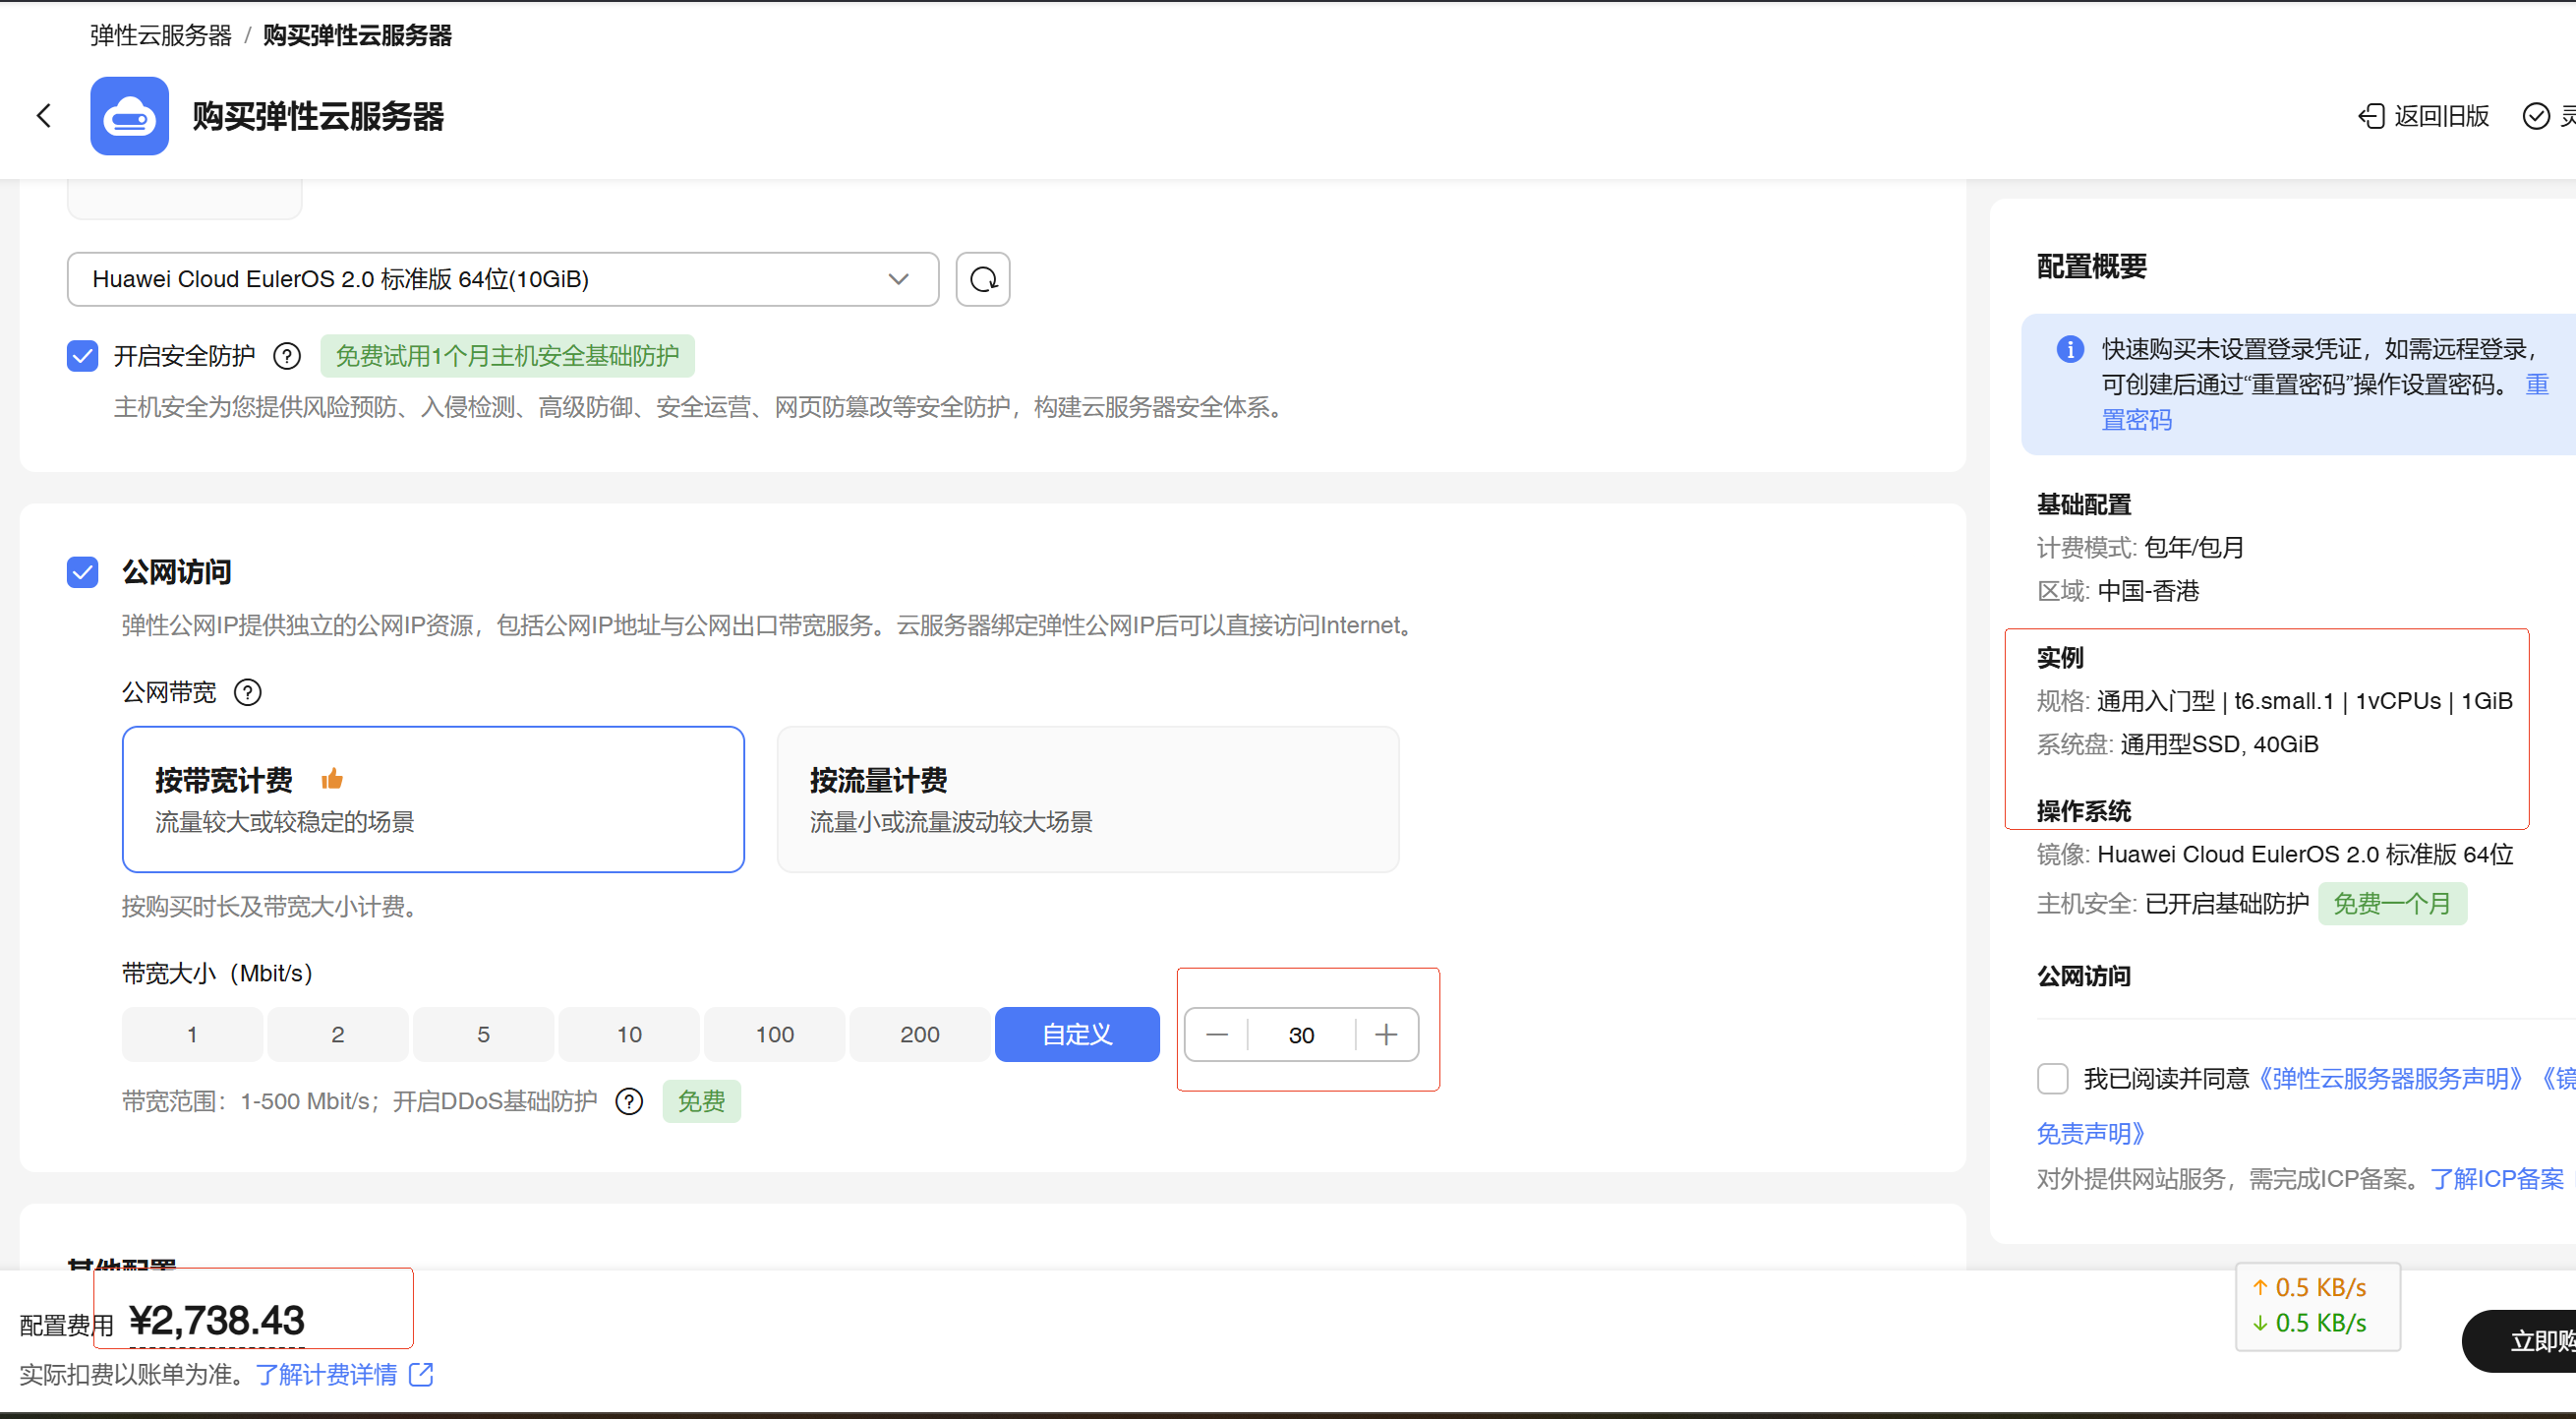
Task: Click the 立即购买 button
Action: click(2520, 1340)
